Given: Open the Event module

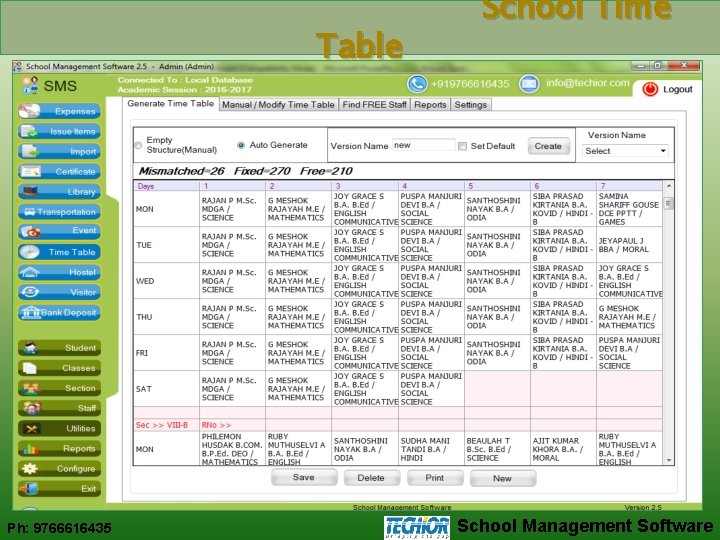Looking at the screenshot, I should tap(59, 231).
